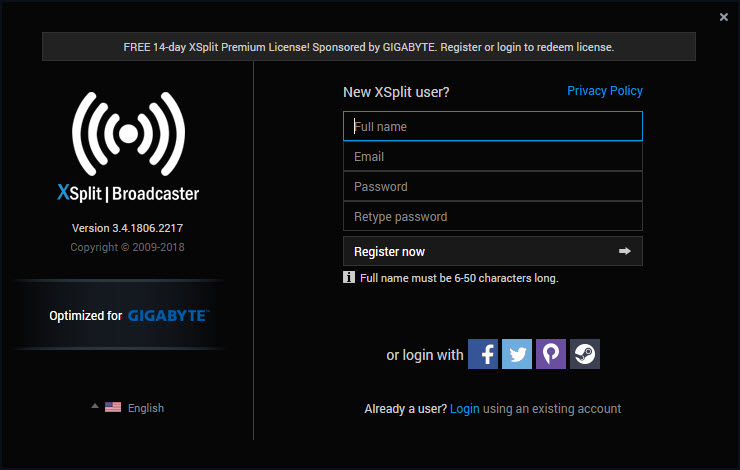Click the US flag language icon
Image resolution: width=740 pixels, height=470 pixels.
tap(113, 407)
